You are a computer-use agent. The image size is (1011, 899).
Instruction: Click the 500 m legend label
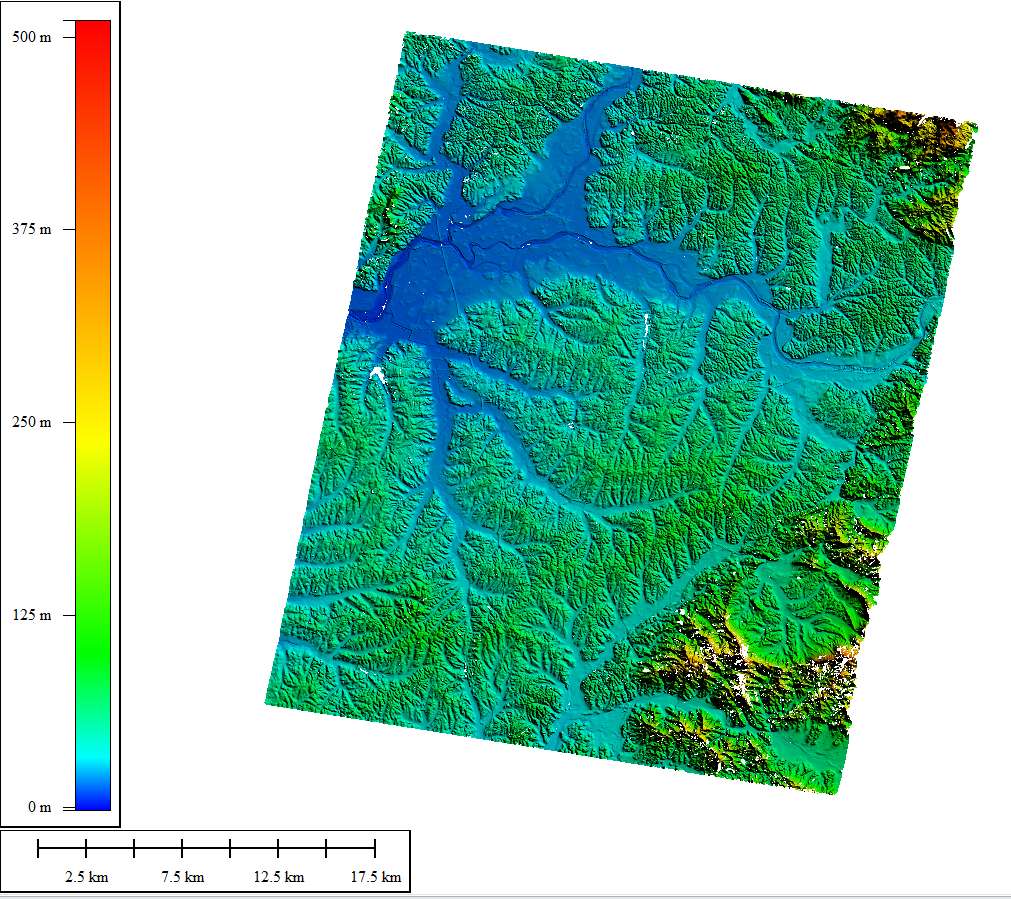point(31,37)
